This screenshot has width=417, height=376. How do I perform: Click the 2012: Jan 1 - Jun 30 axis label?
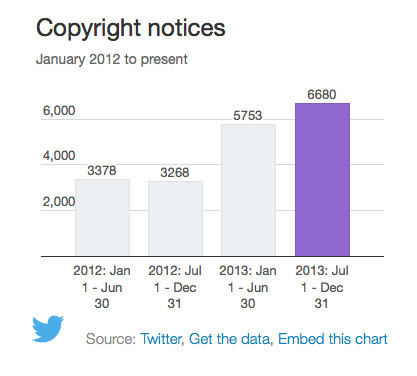point(102,287)
